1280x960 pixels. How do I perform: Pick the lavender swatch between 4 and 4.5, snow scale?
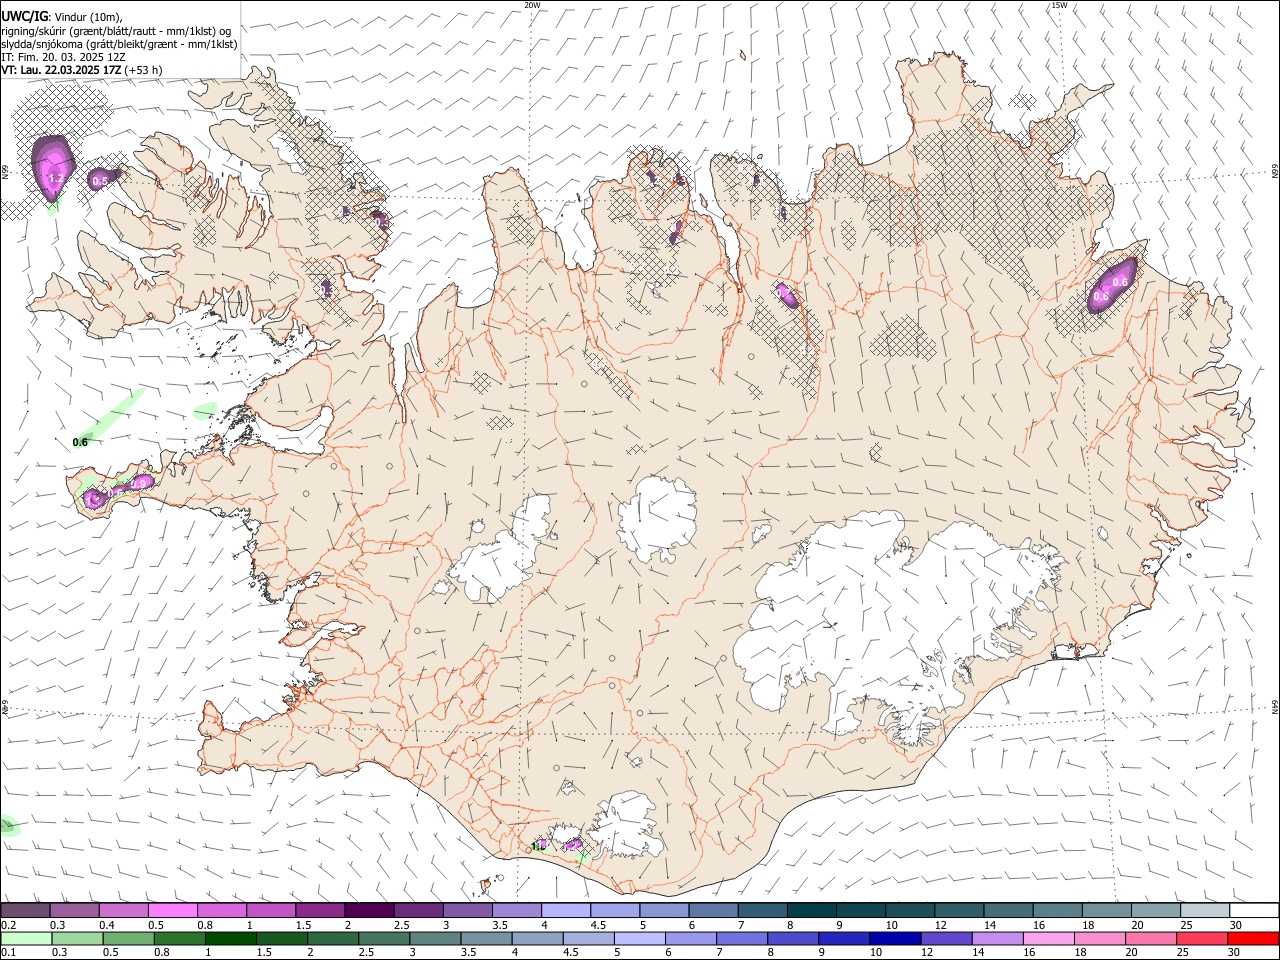coord(565,910)
